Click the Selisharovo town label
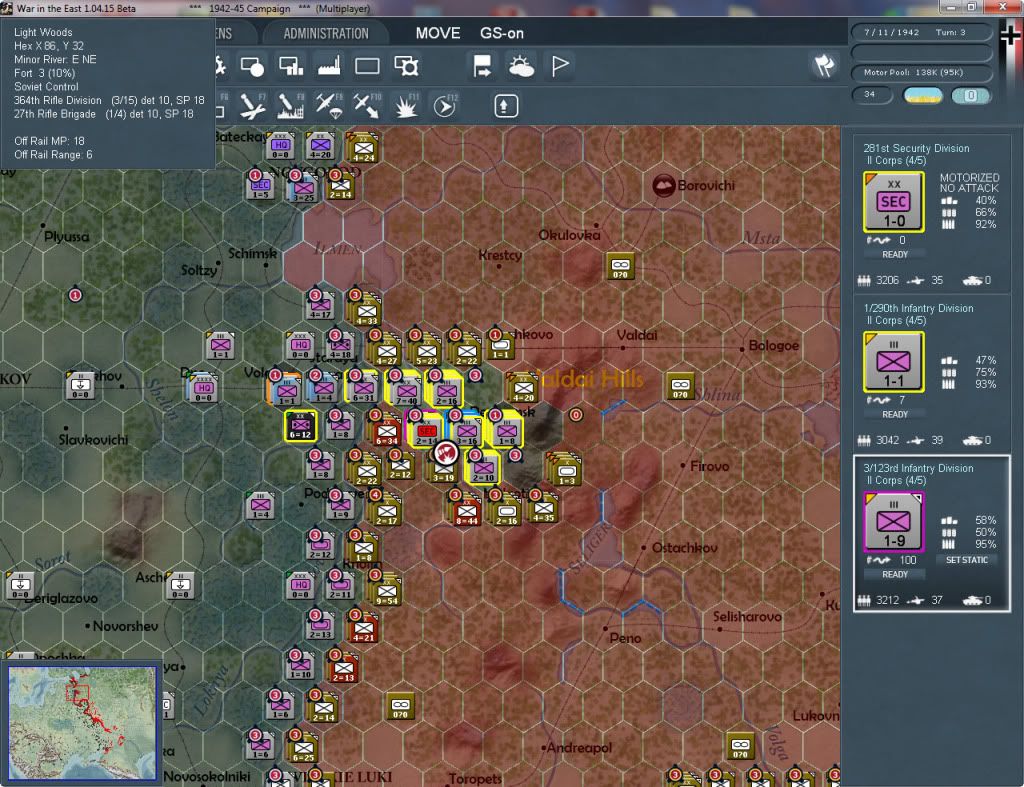The image size is (1024, 787). click(746, 616)
